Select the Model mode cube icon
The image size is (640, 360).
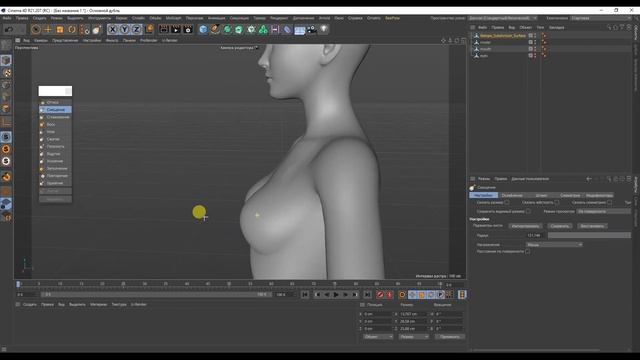pos(6,60)
